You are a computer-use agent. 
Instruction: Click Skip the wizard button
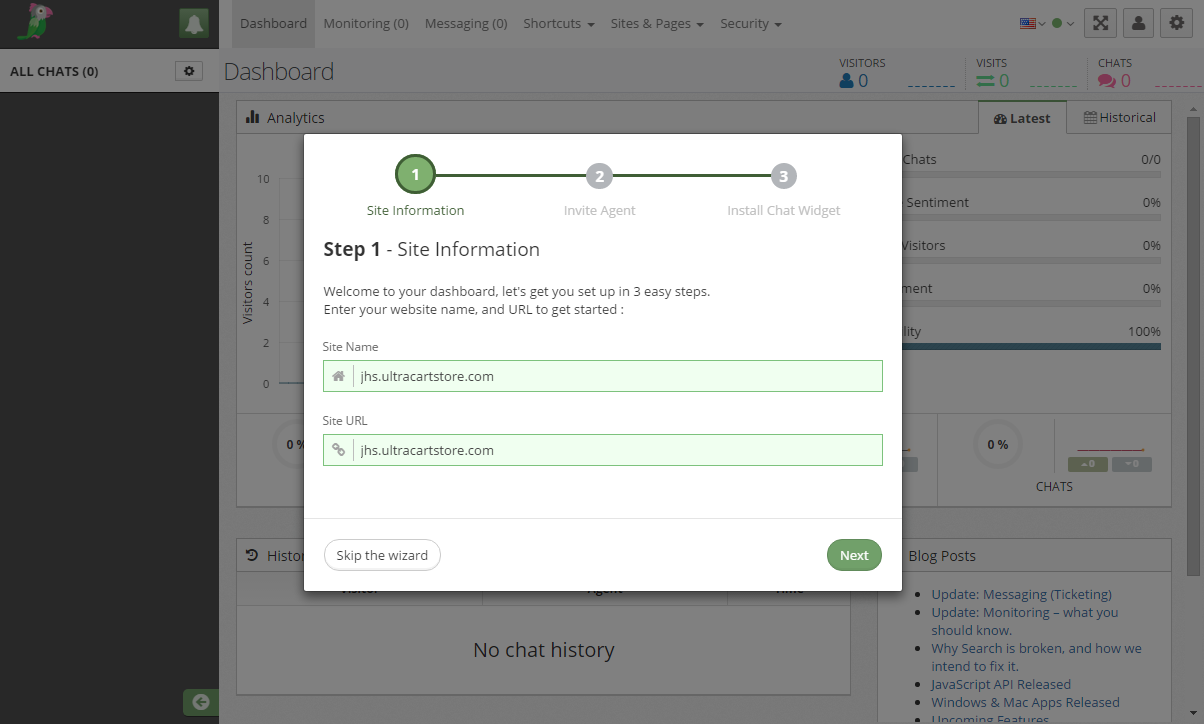(382, 555)
